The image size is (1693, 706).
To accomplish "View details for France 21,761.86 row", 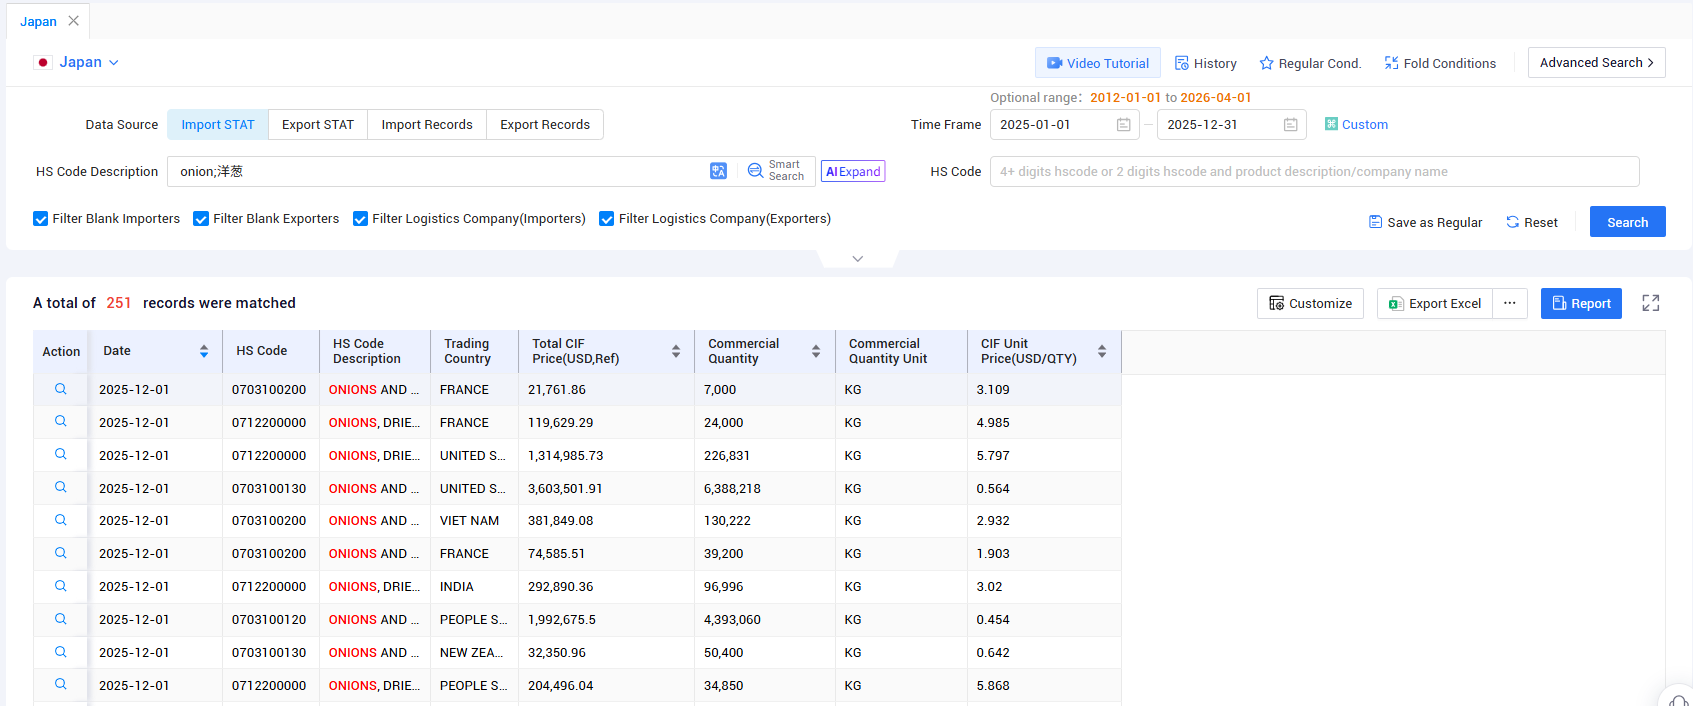I will (x=61, y=389).
